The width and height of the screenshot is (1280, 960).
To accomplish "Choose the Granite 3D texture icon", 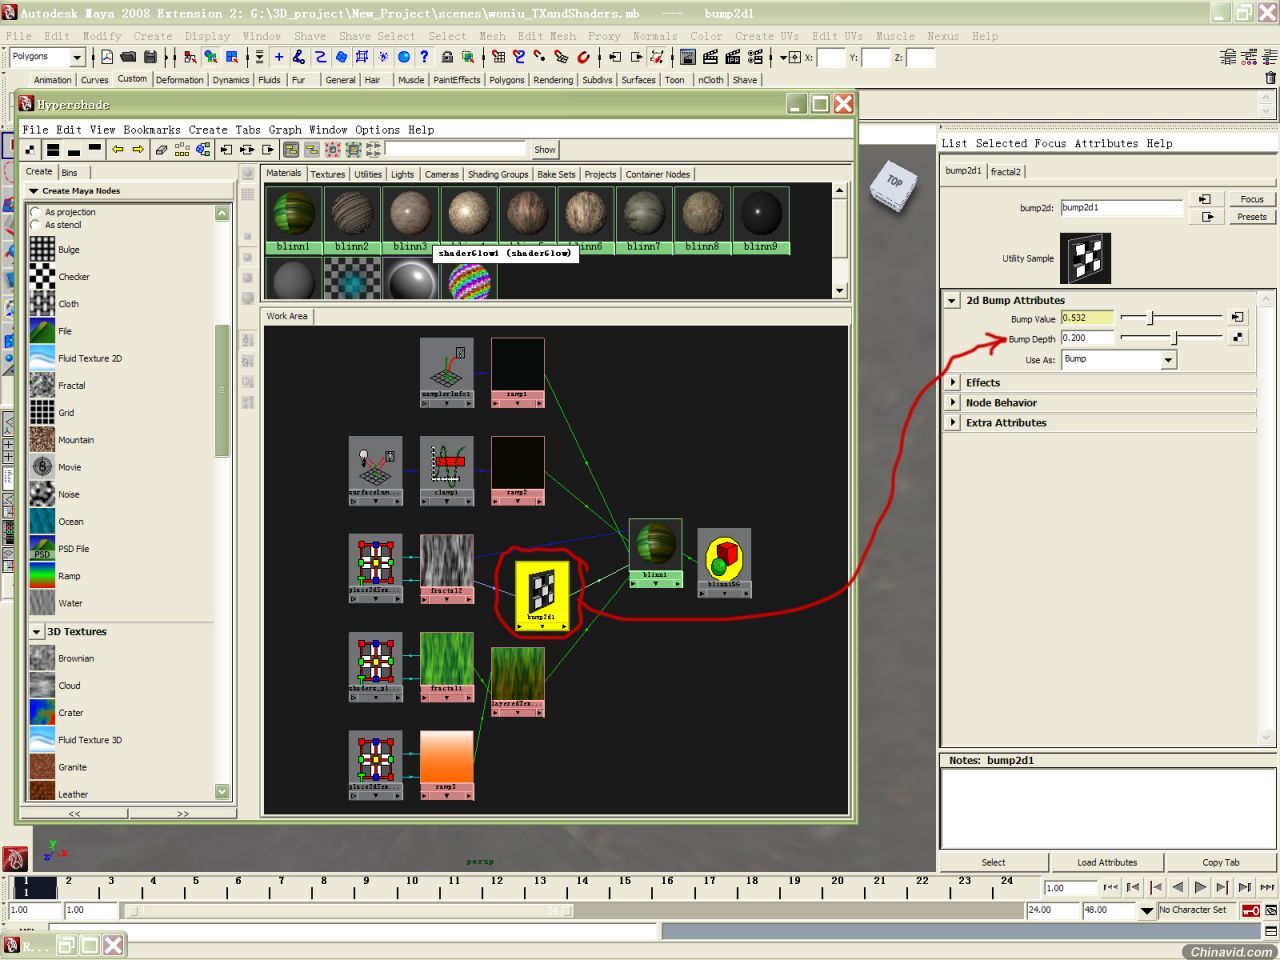I will point(42,766).
